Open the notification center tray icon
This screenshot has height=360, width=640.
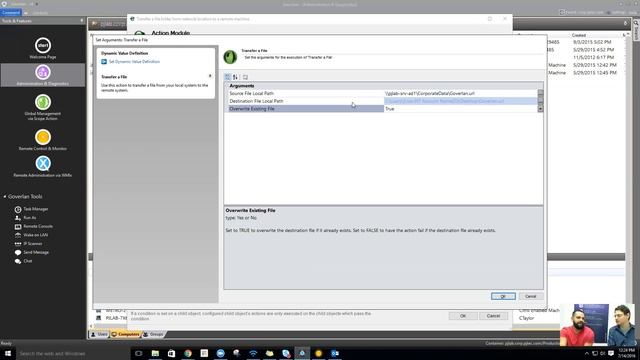click(x=611, y=353)
